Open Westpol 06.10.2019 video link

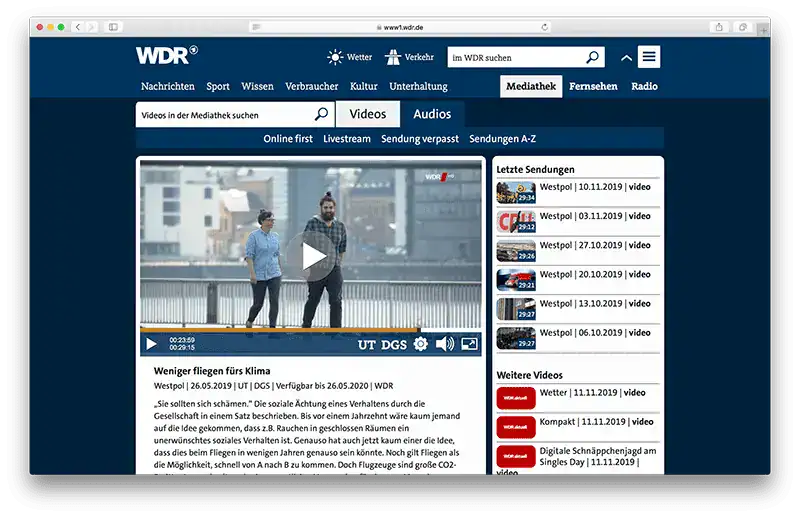[595, 332]
